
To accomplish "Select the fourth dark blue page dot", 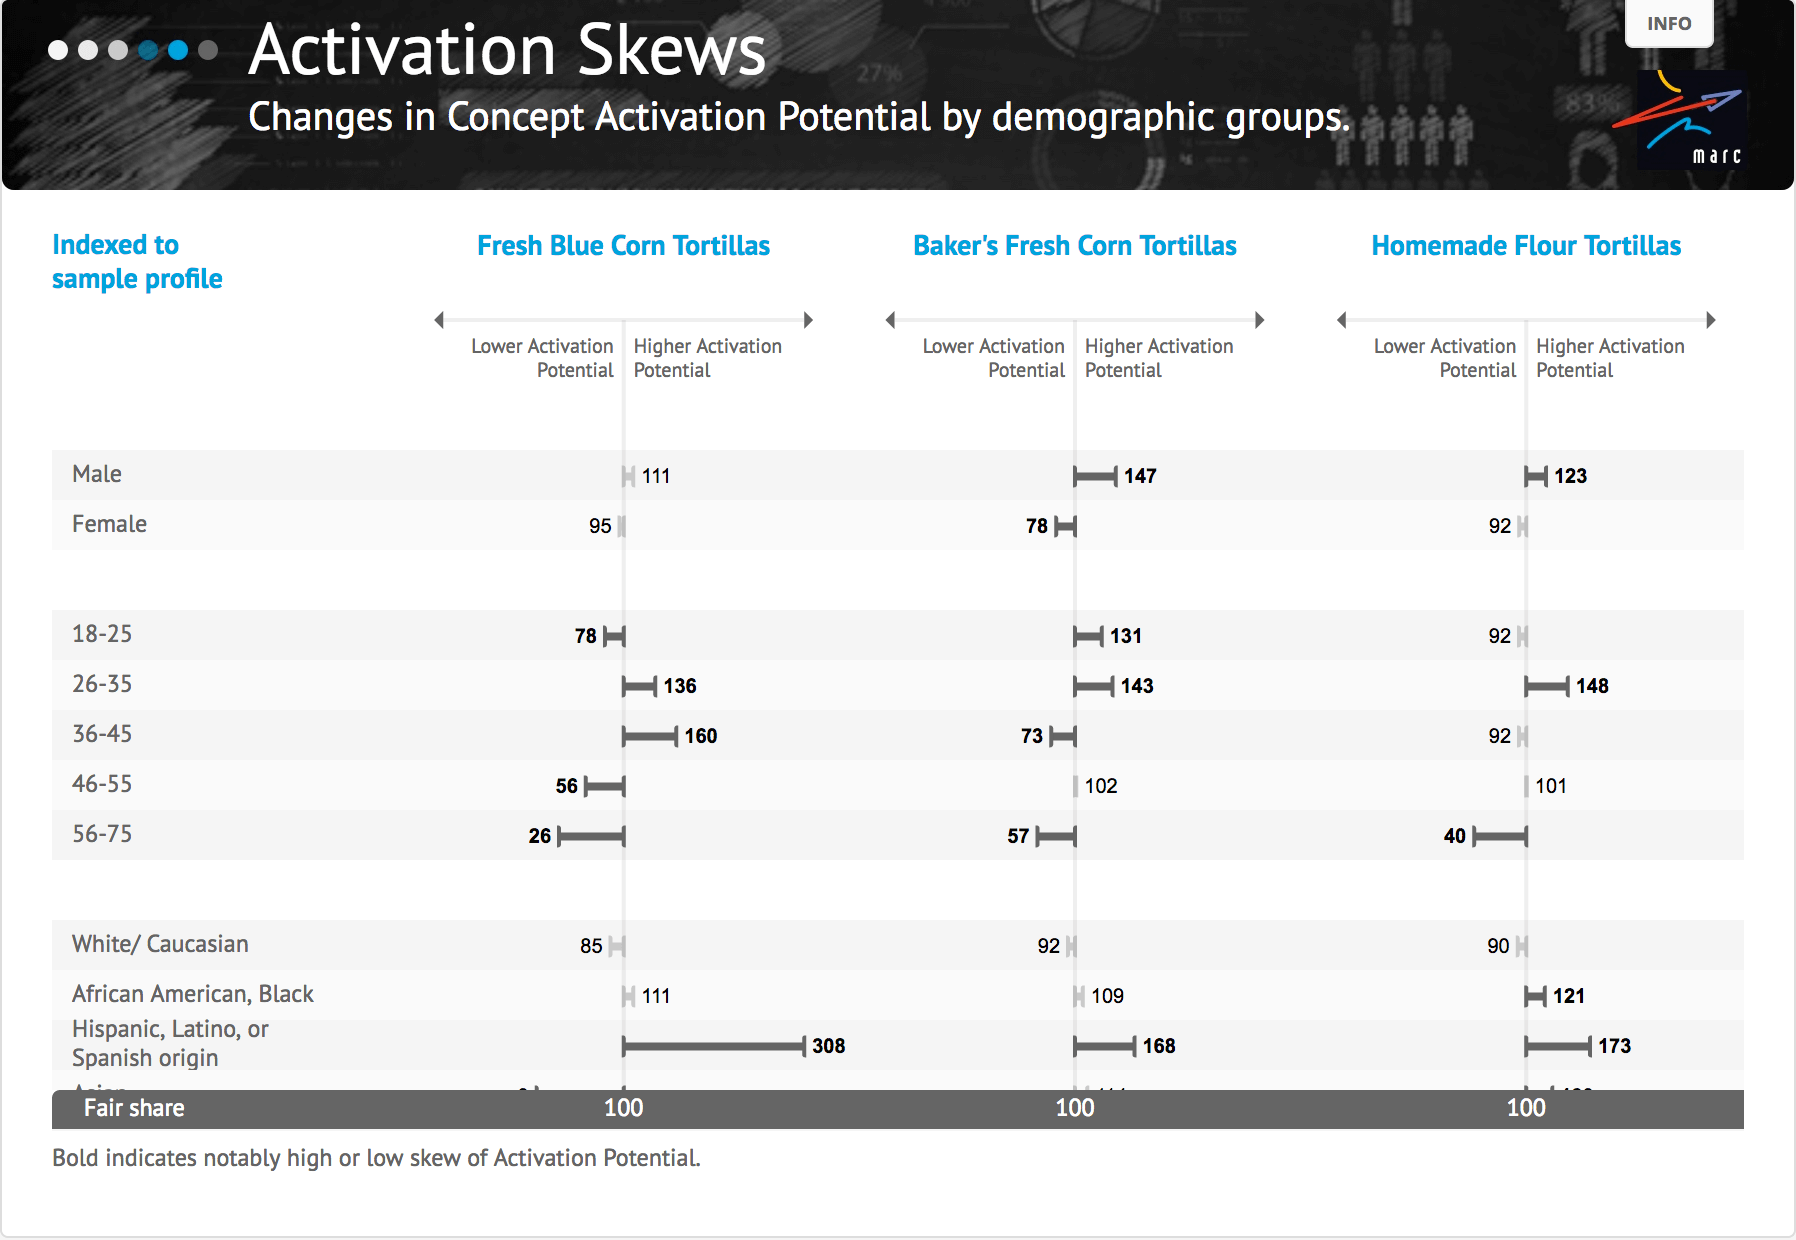I will [x=148, y=50].
